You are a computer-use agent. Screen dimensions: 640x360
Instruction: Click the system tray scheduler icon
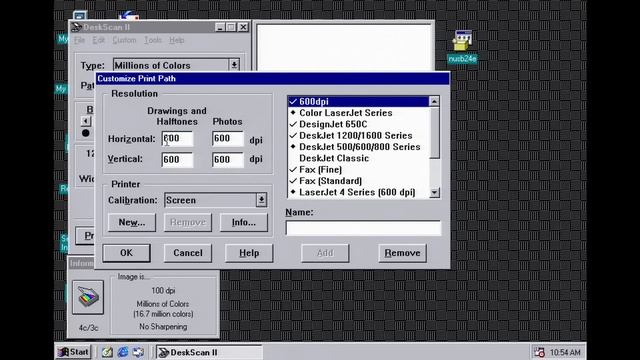tap(539, 352)
